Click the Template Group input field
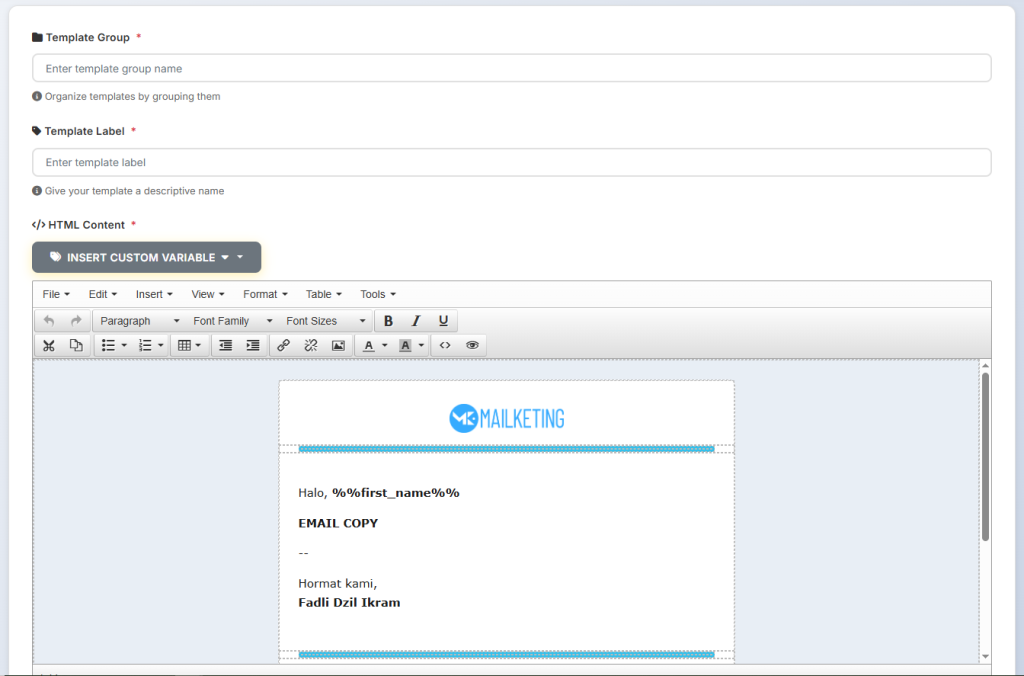1024x676 pixels. pos(511,68)
